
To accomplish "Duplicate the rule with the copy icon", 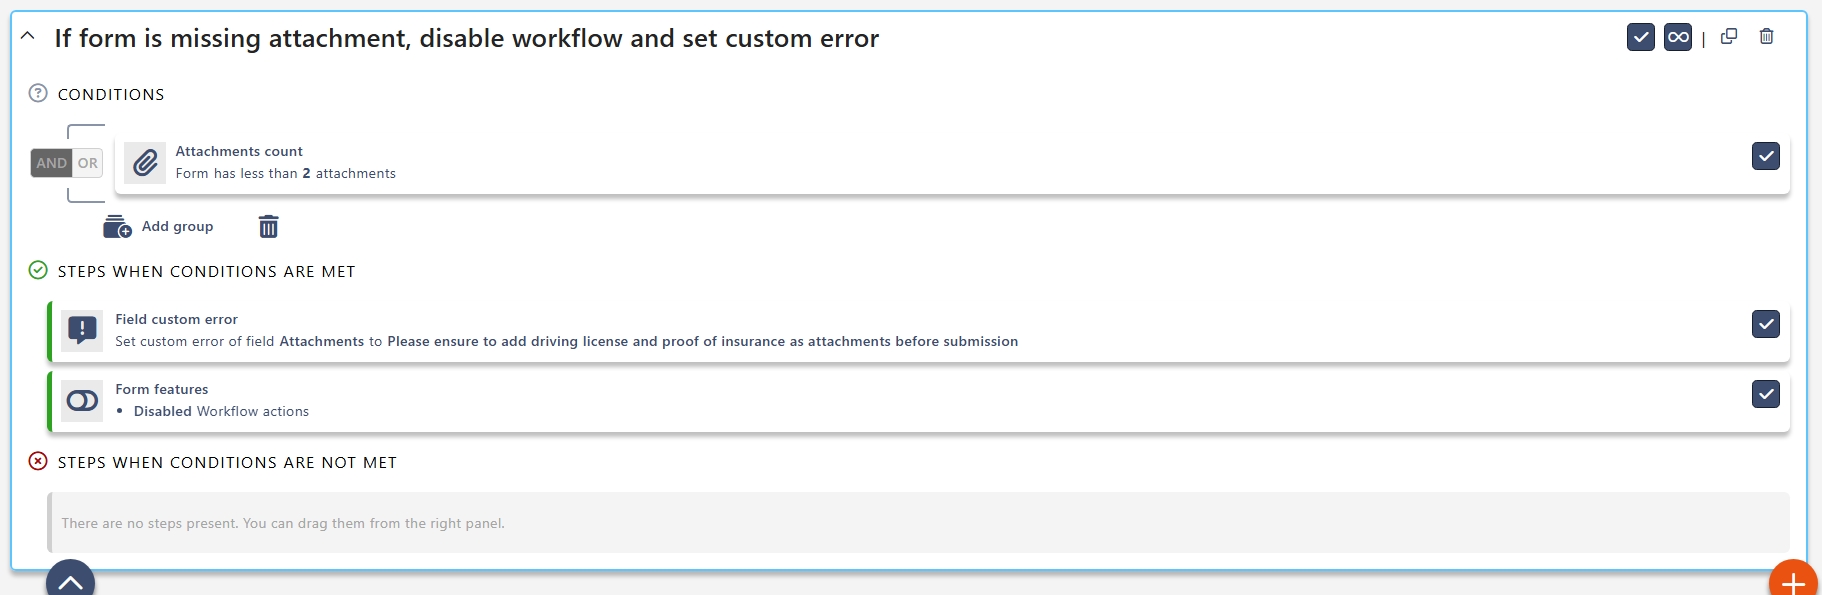I will point(1729,37).
